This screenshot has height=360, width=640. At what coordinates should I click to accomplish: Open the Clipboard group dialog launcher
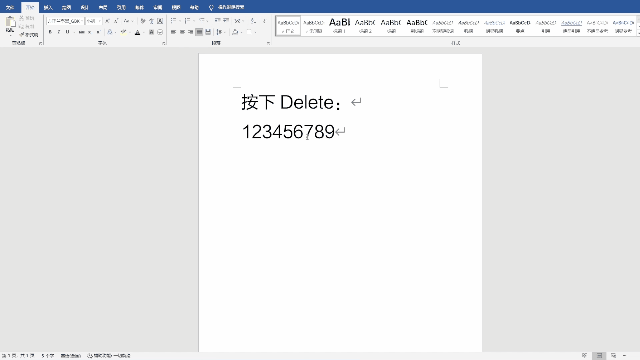coord(40,43)
